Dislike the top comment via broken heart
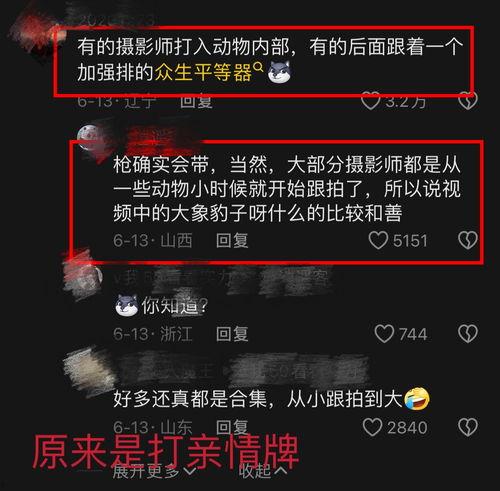Screen dimensions: 500x491 click(468, 101)
